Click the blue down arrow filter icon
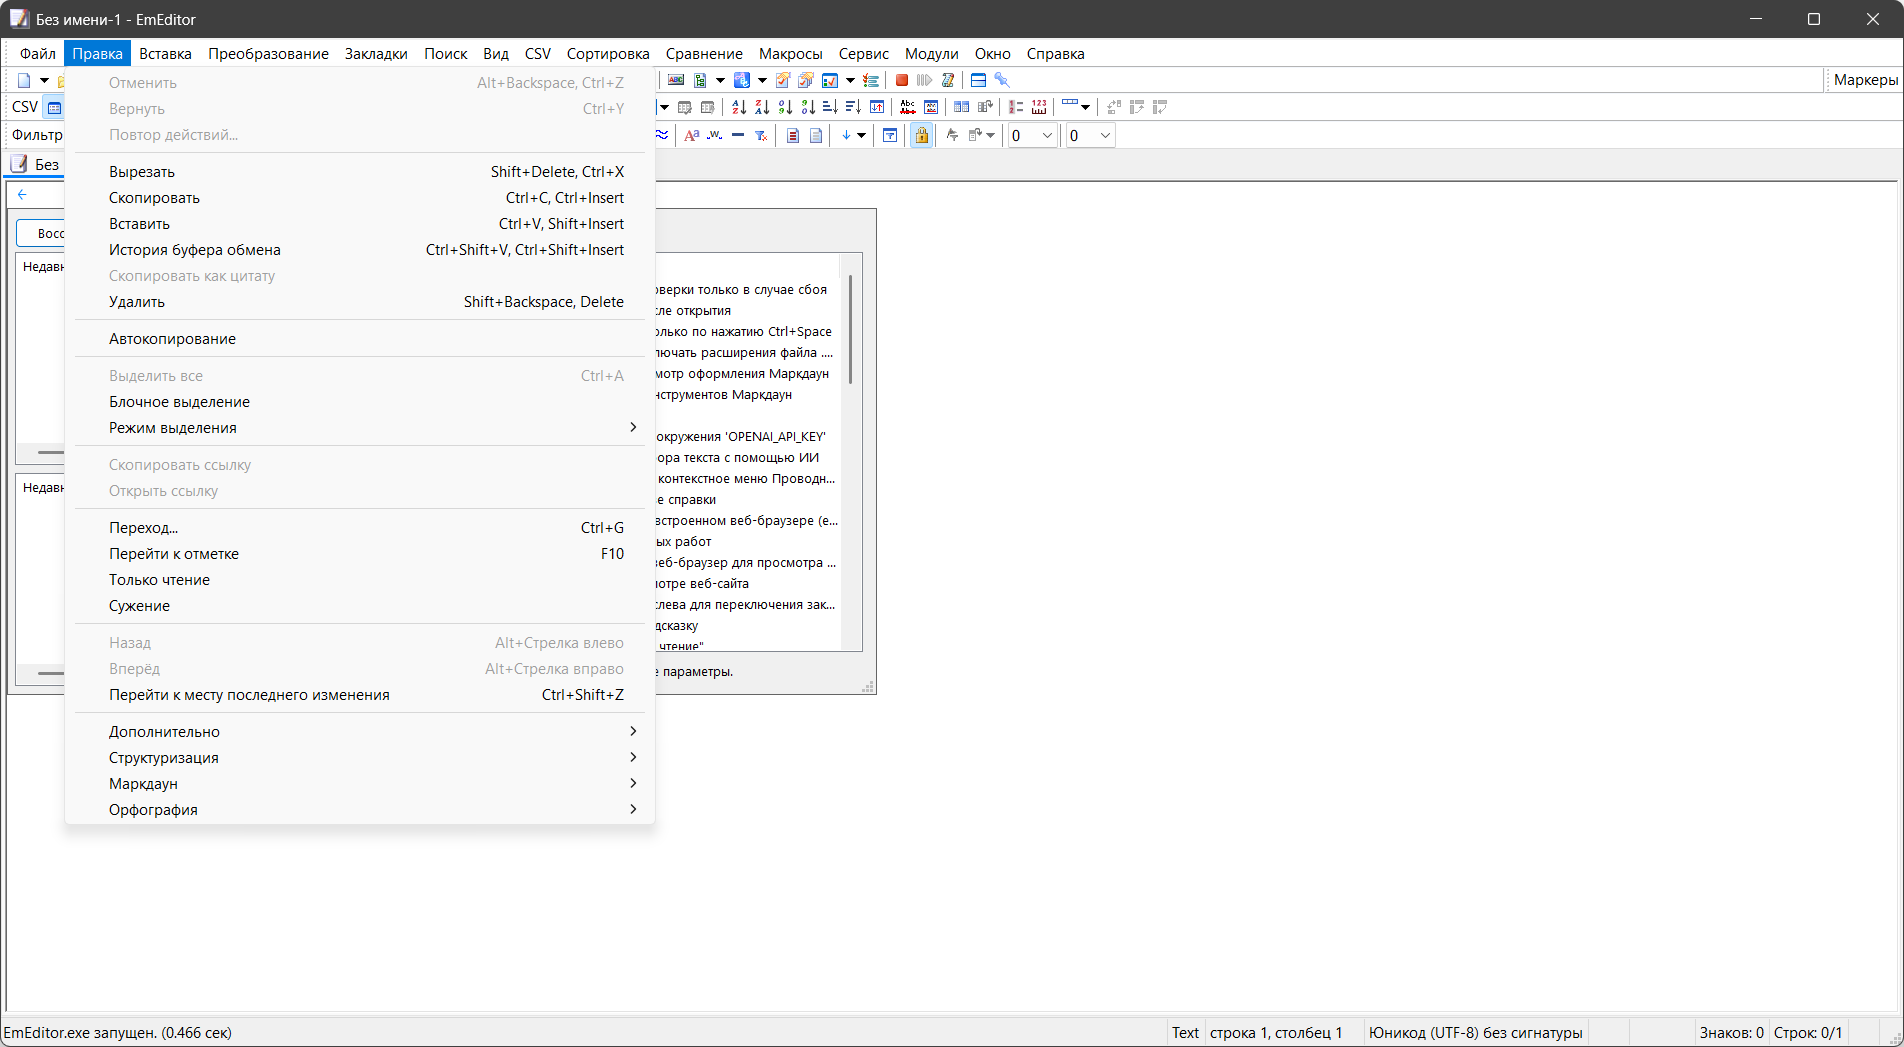Viewport: 1904px width, 1047px height. (846, 135)
